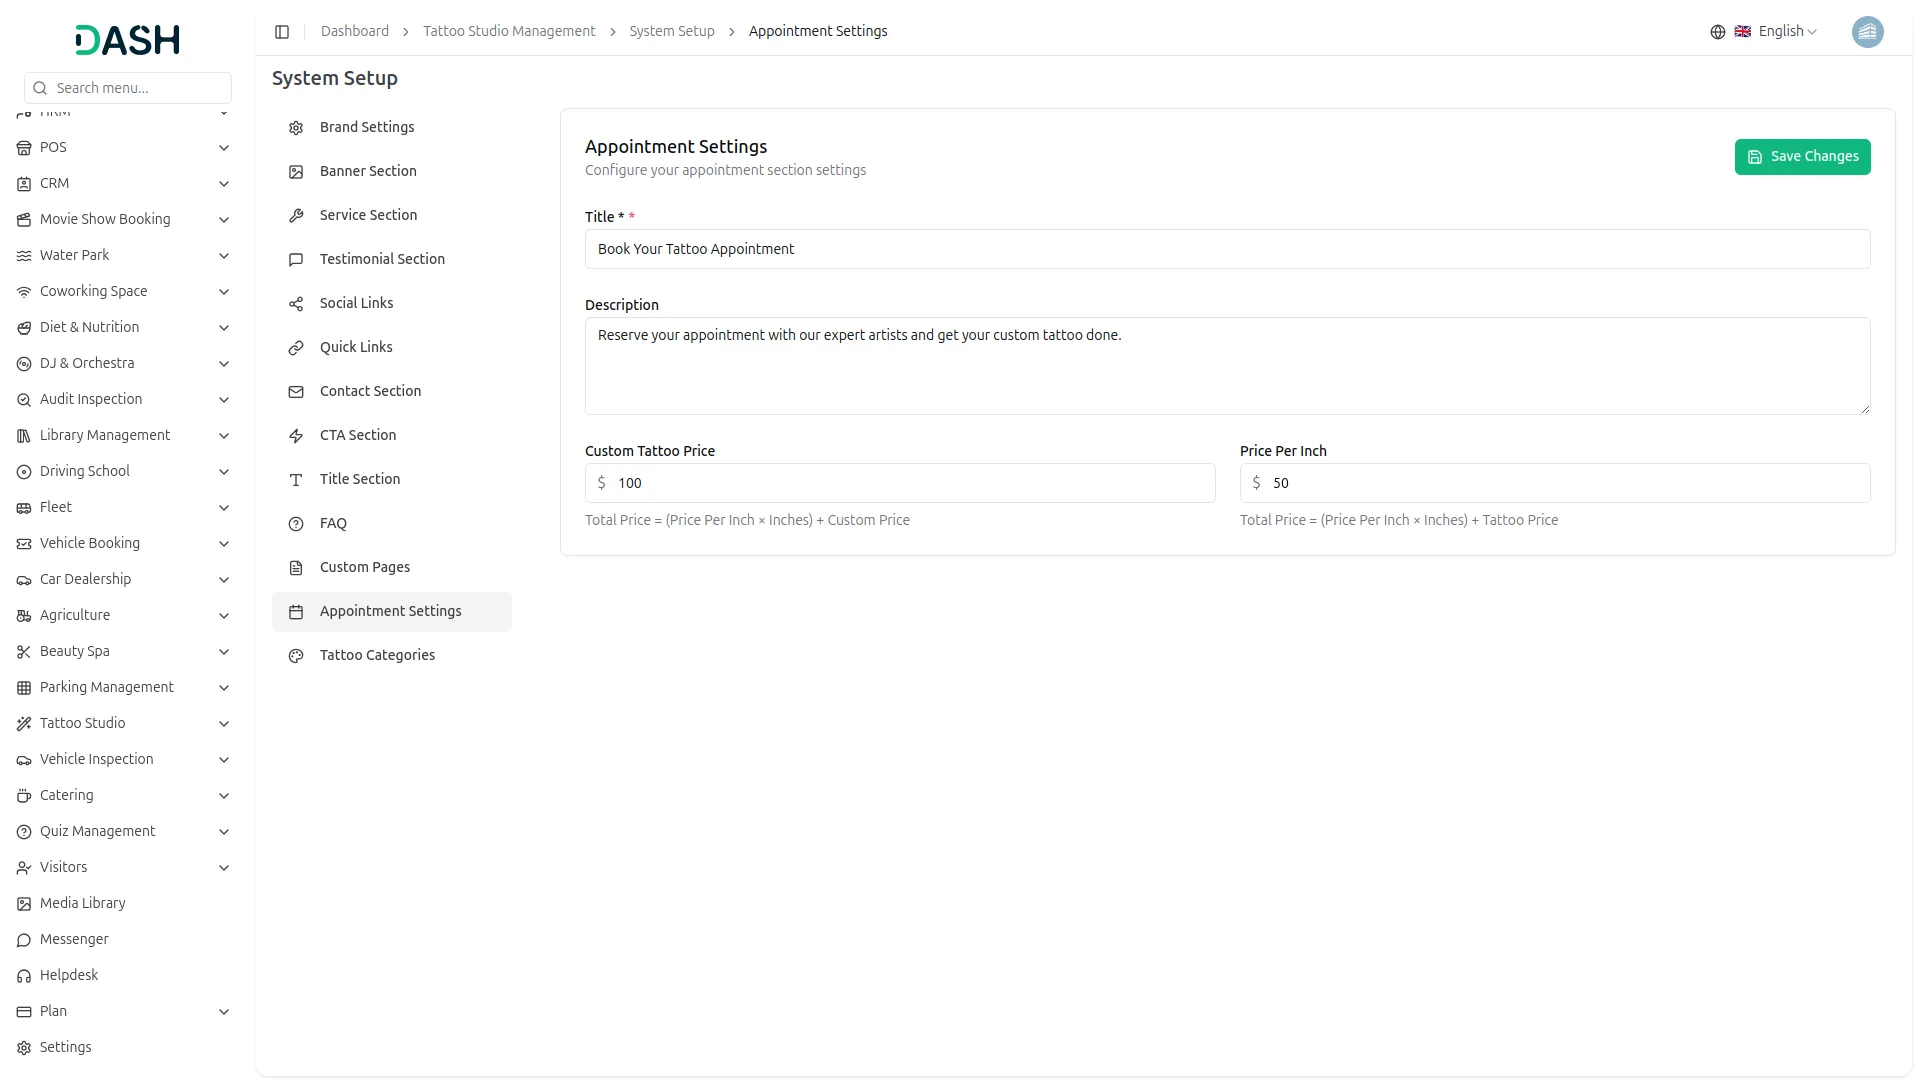Open the Custom Pages setup item
This screenshot has width=1920, height=1080.
[365, 568]
